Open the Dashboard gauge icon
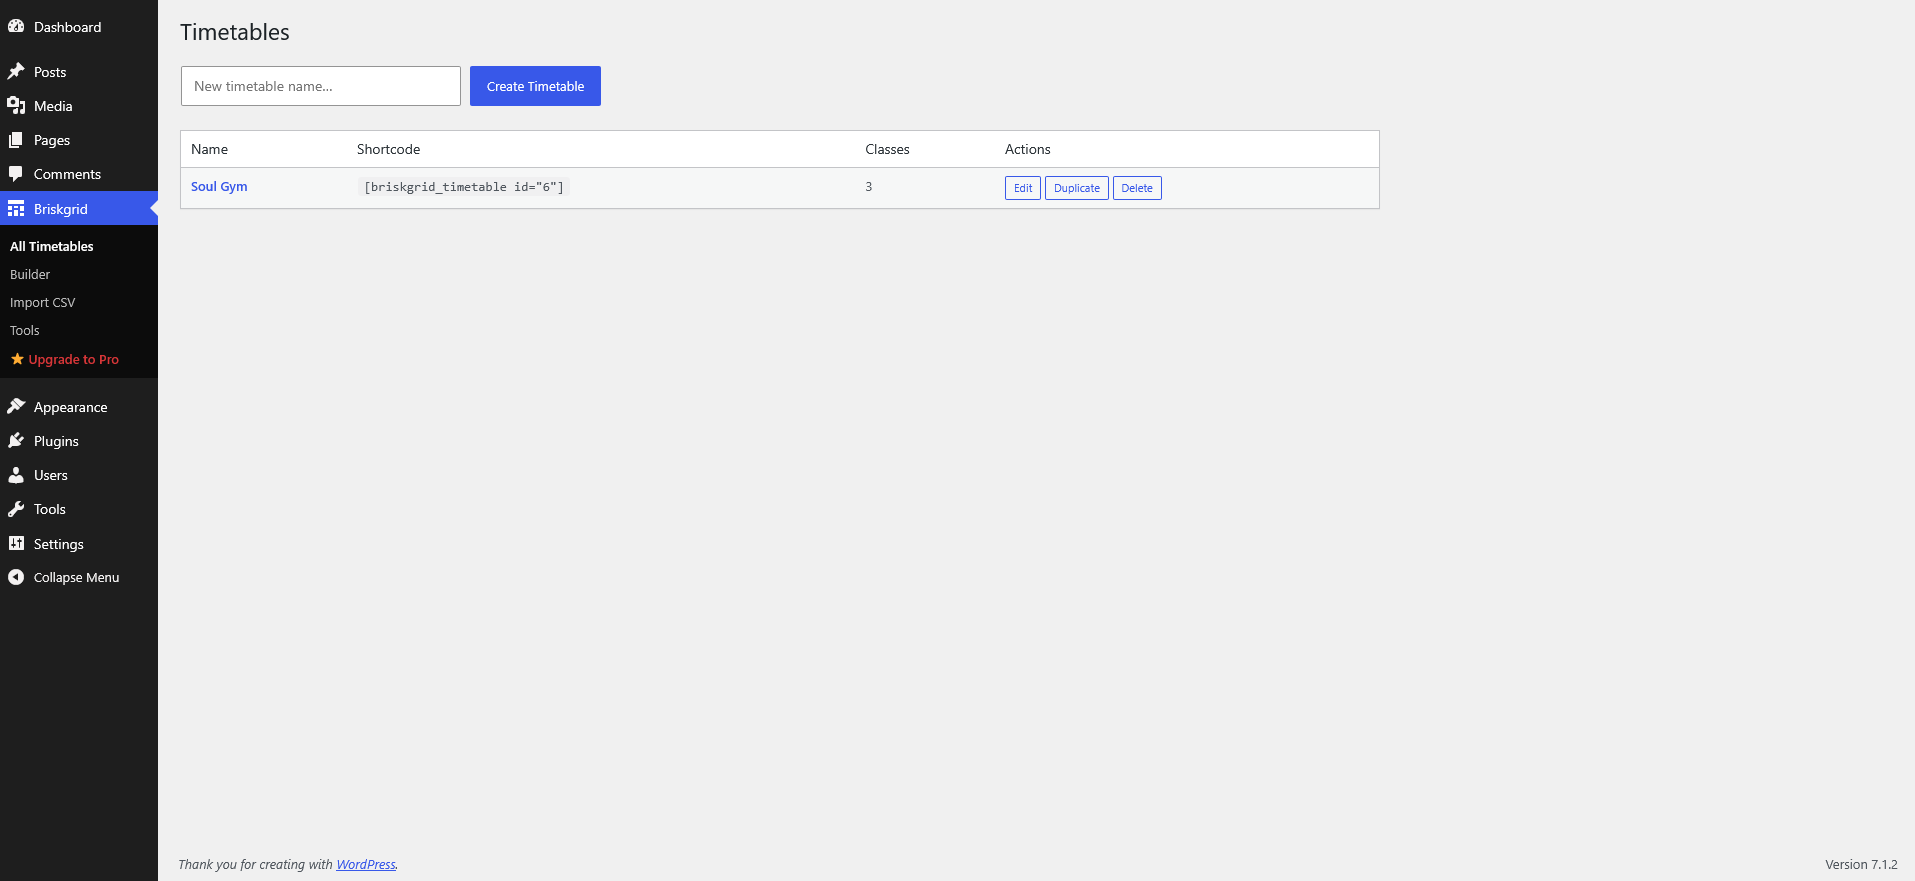Viewport: 1915px width, 881px height. click(x=16, y=27)
